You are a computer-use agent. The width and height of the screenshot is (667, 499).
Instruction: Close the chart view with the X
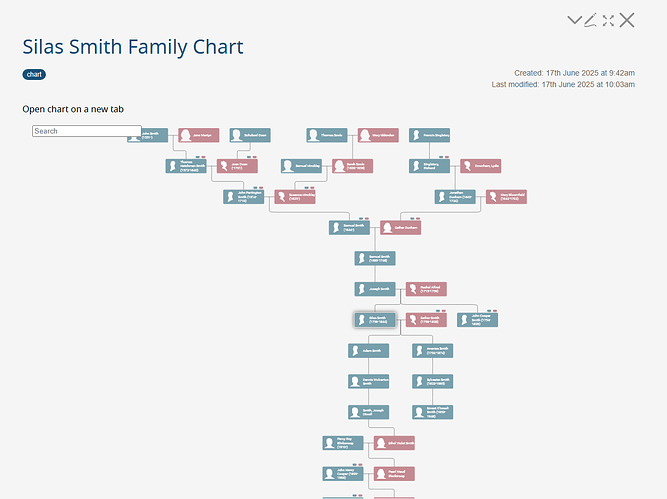tap(627, 20)
